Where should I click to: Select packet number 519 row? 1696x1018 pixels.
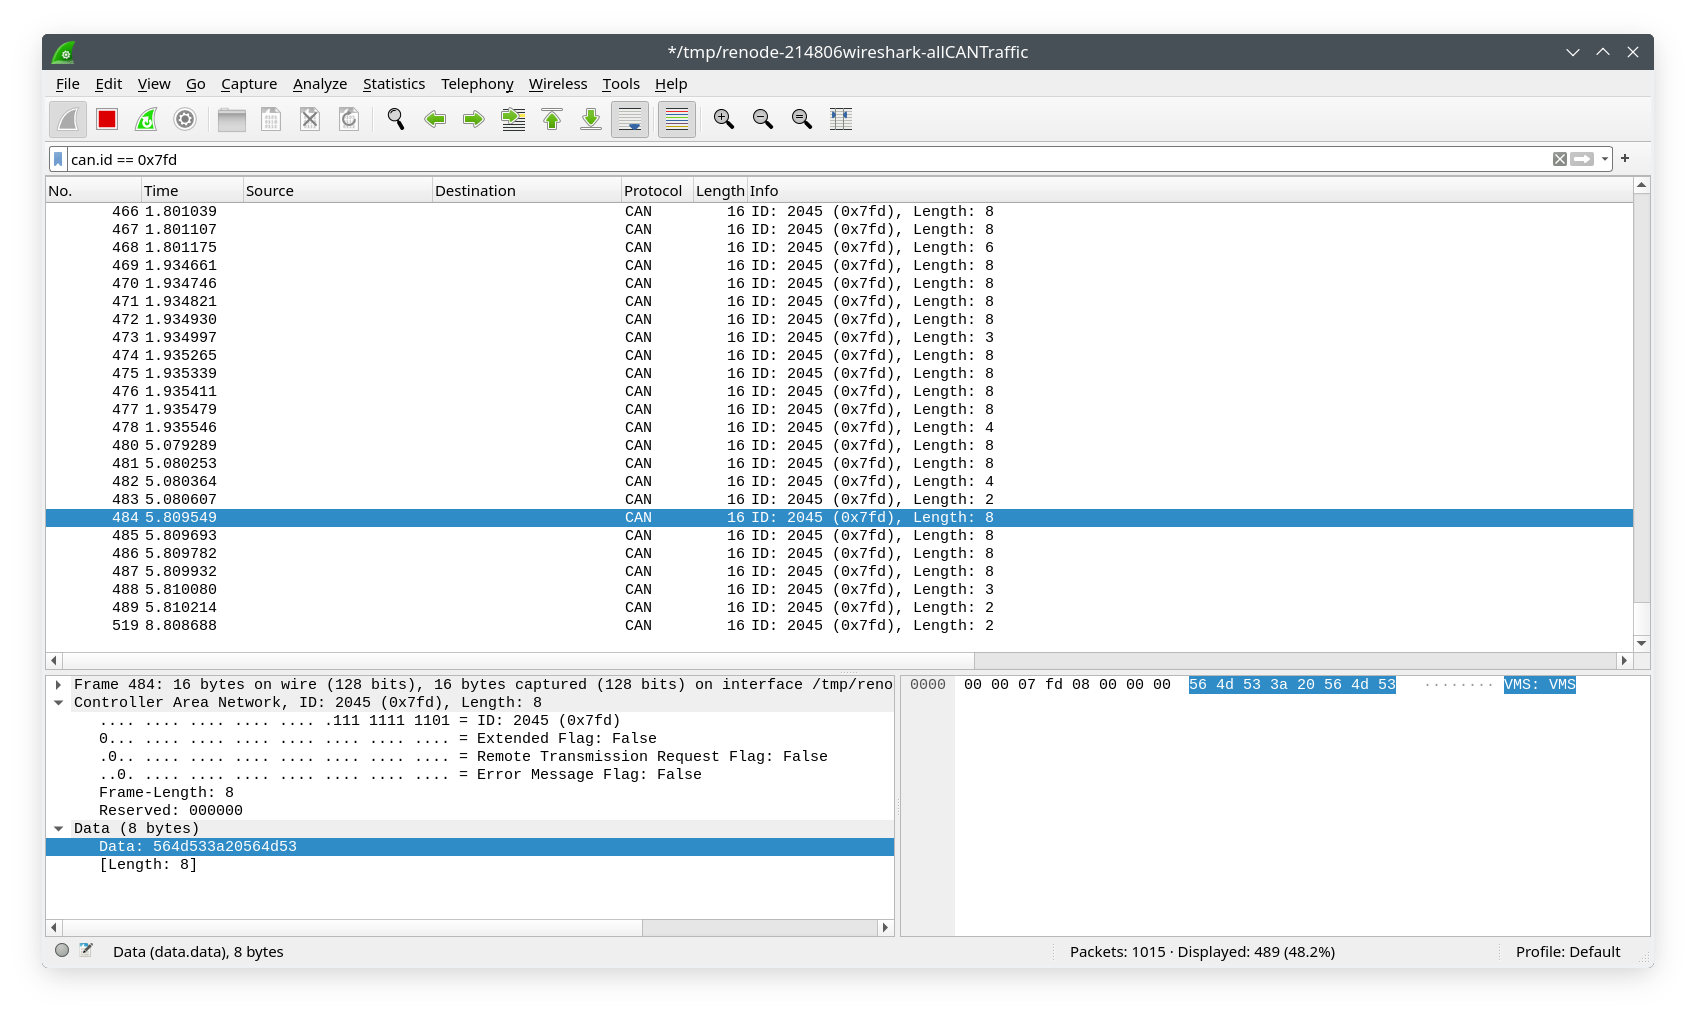[x=839, y=626]
